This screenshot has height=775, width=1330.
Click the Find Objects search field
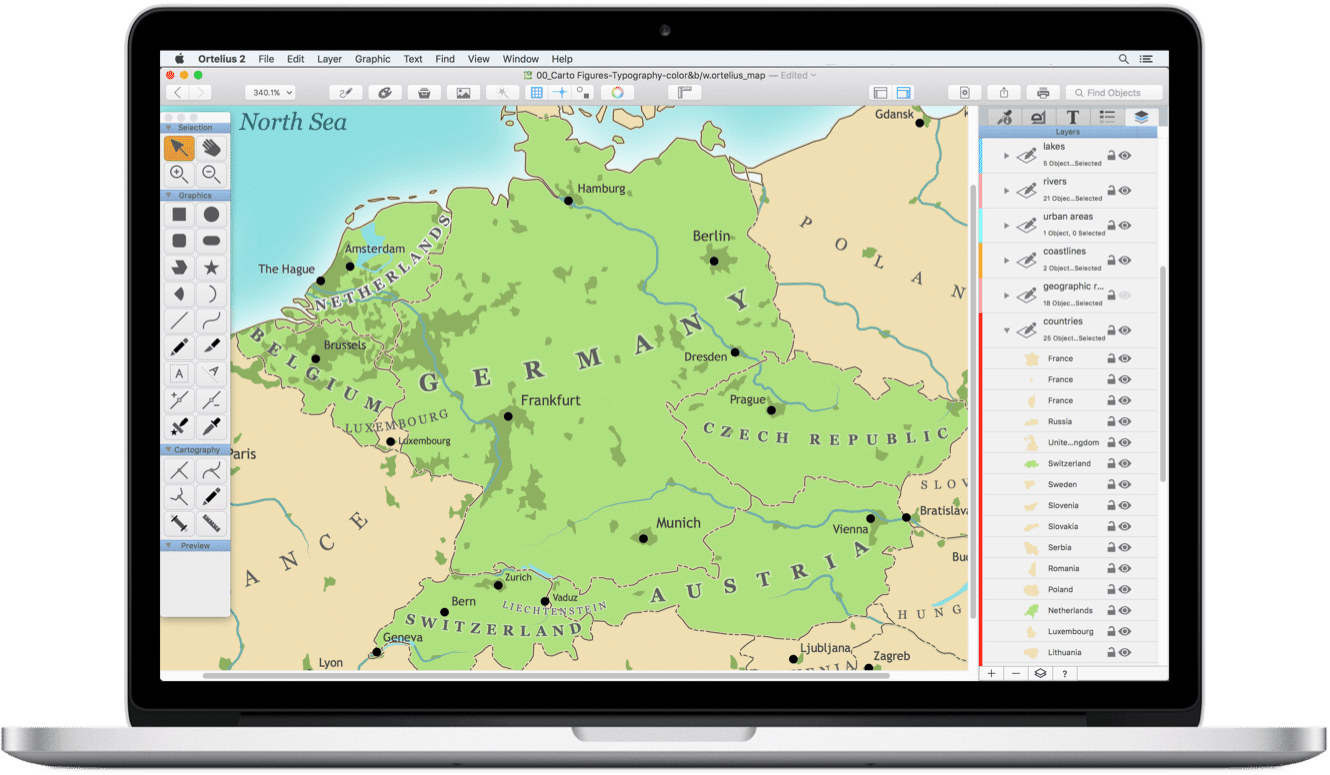click(1113, 93)
